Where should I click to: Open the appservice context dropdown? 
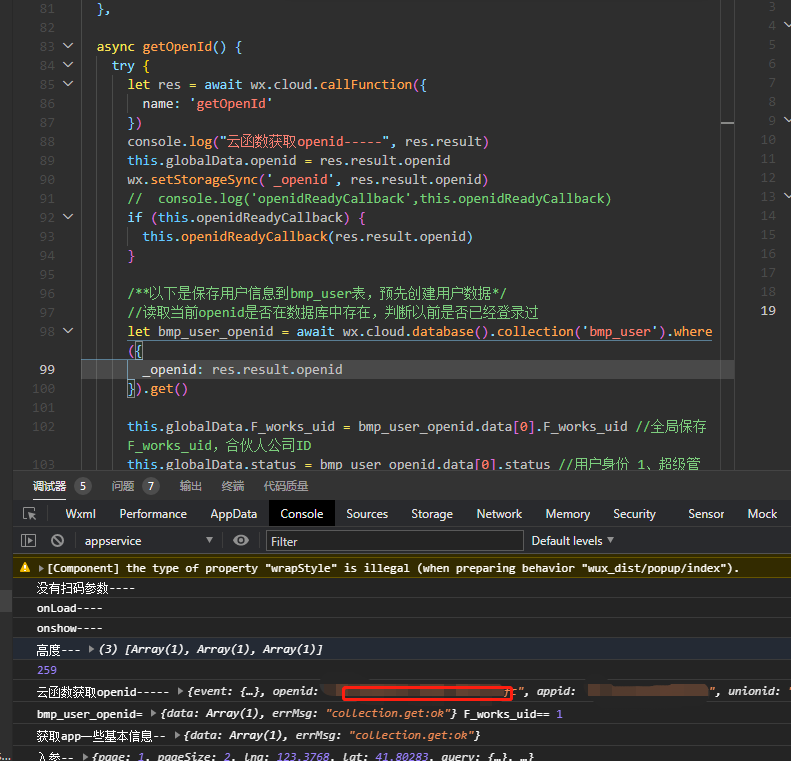click(148, 541)
